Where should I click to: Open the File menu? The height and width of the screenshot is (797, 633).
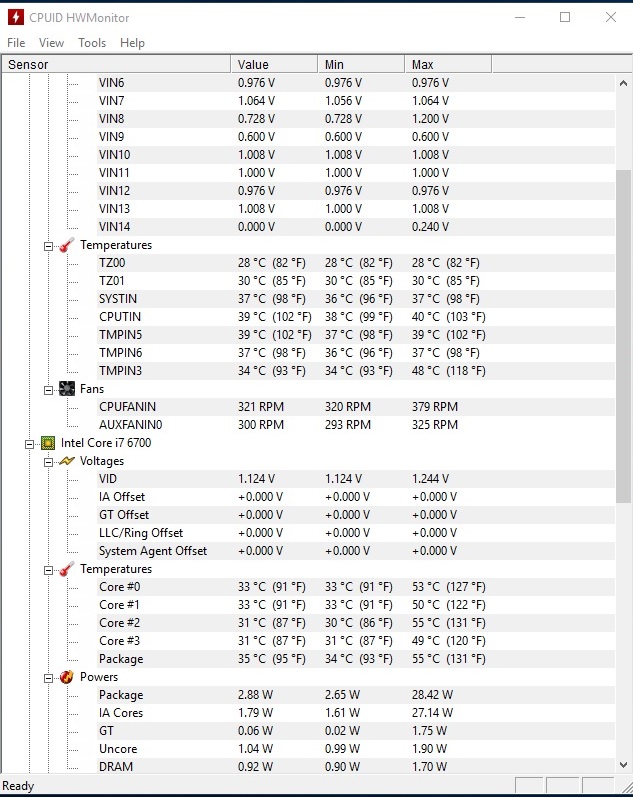[16, 43]
